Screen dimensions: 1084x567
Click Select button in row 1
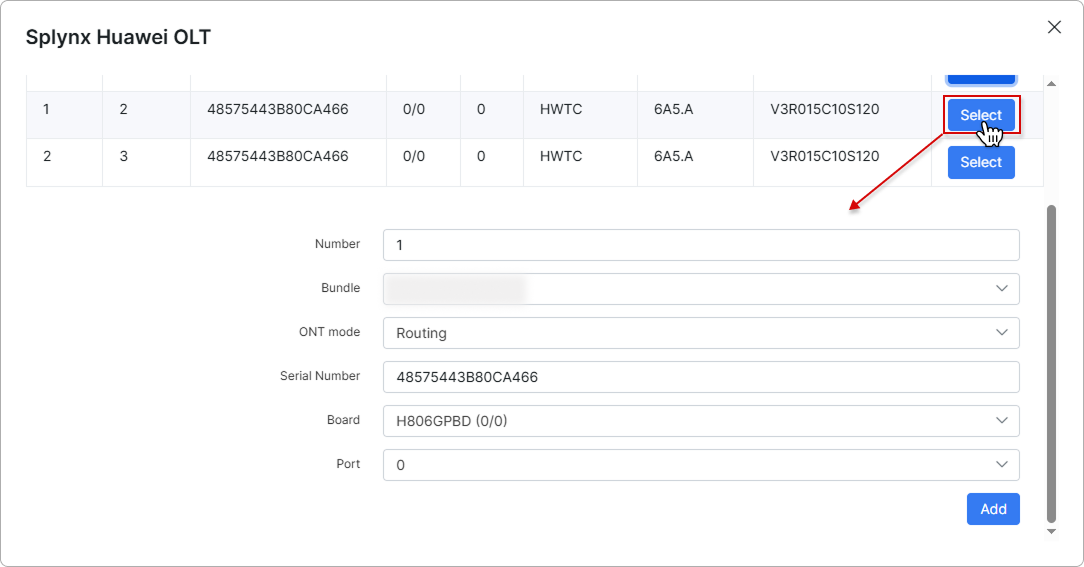981,115
